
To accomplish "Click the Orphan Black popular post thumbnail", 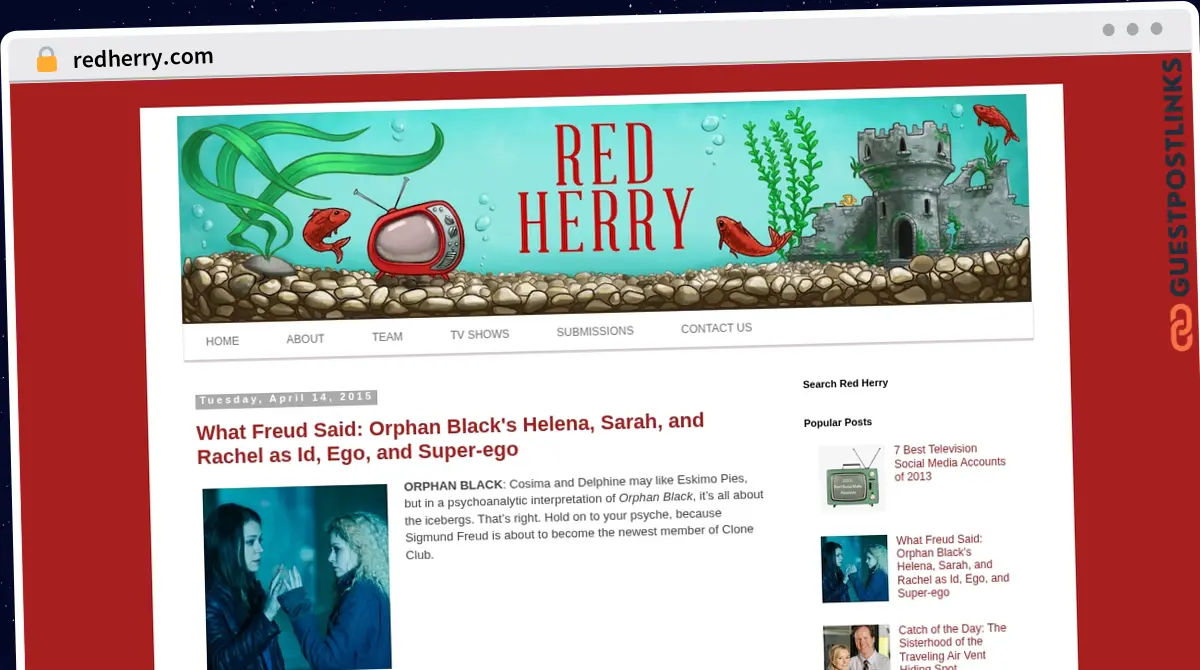I will [x=855, y=568].
